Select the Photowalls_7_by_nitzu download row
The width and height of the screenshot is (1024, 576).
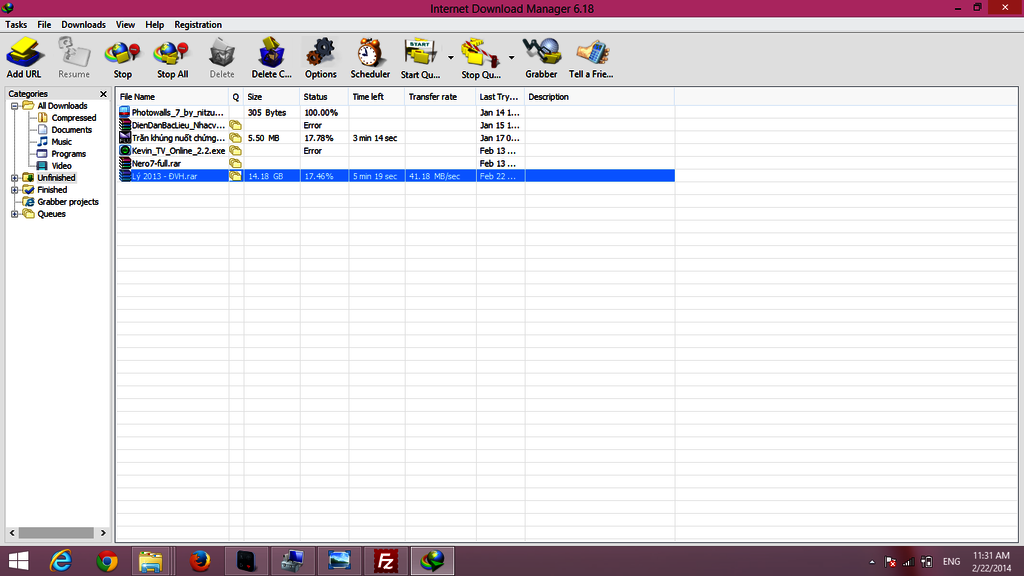396,112
